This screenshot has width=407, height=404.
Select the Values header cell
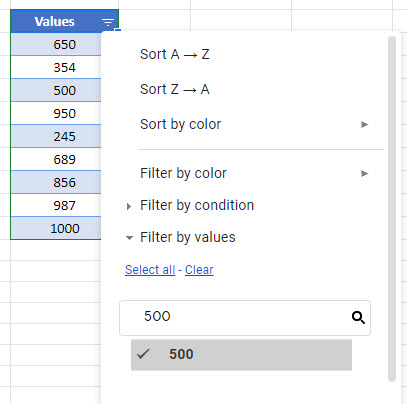tap(64, 21)
